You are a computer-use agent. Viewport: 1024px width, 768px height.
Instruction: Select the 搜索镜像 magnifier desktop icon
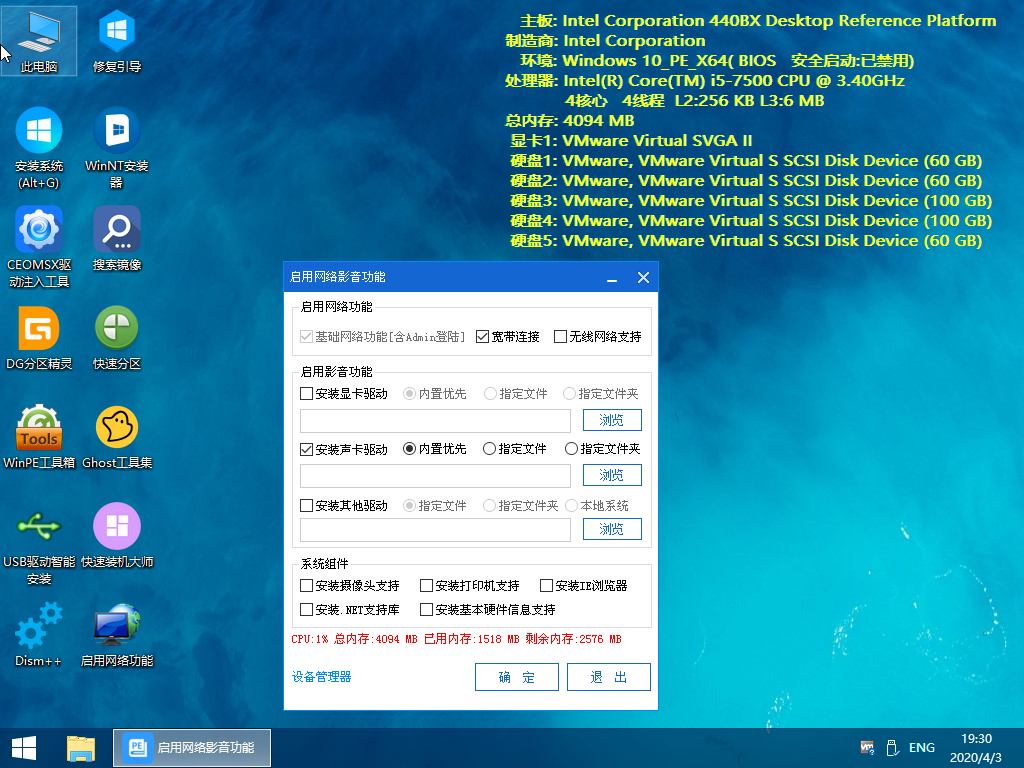(117, 238)
